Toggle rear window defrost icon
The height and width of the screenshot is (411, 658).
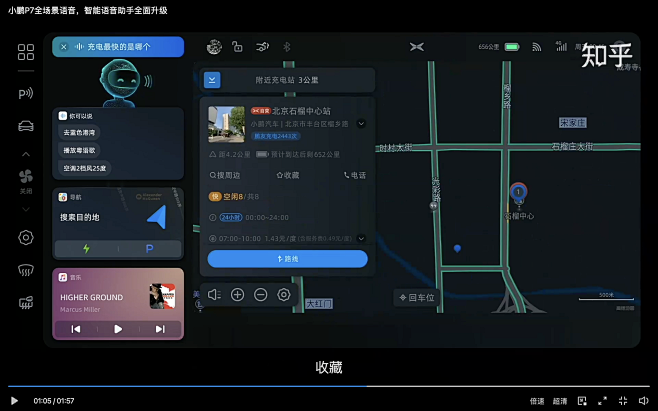26,302
